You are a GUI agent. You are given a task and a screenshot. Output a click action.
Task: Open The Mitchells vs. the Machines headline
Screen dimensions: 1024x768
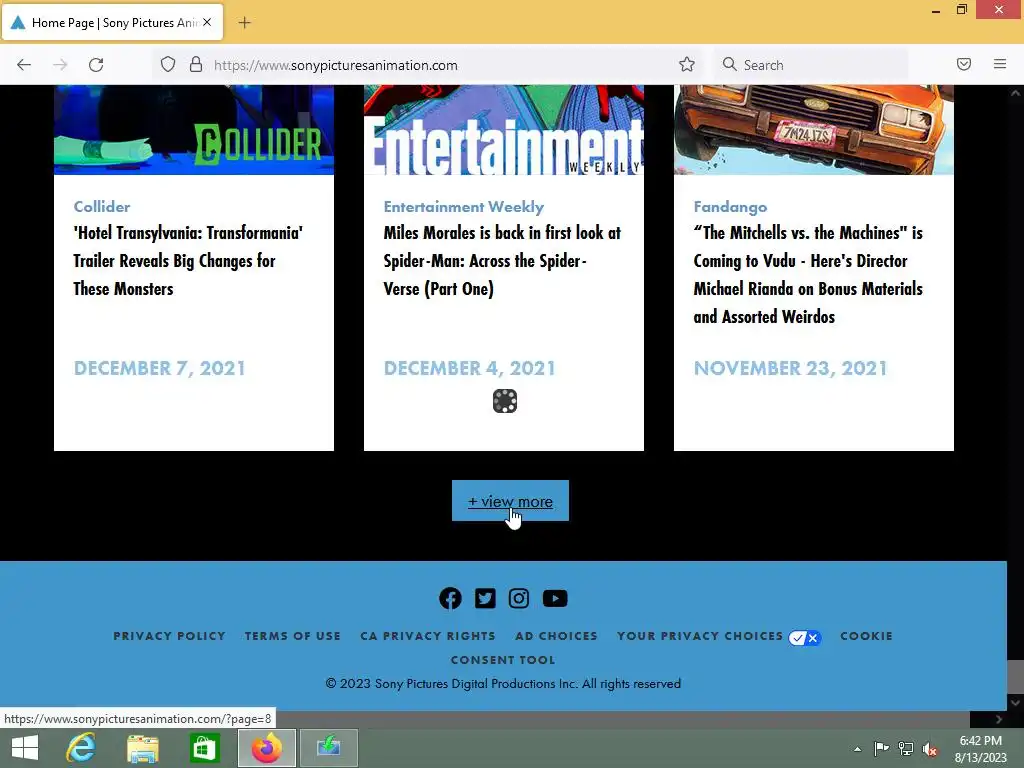pyautogui.click(x=808, y=274)
